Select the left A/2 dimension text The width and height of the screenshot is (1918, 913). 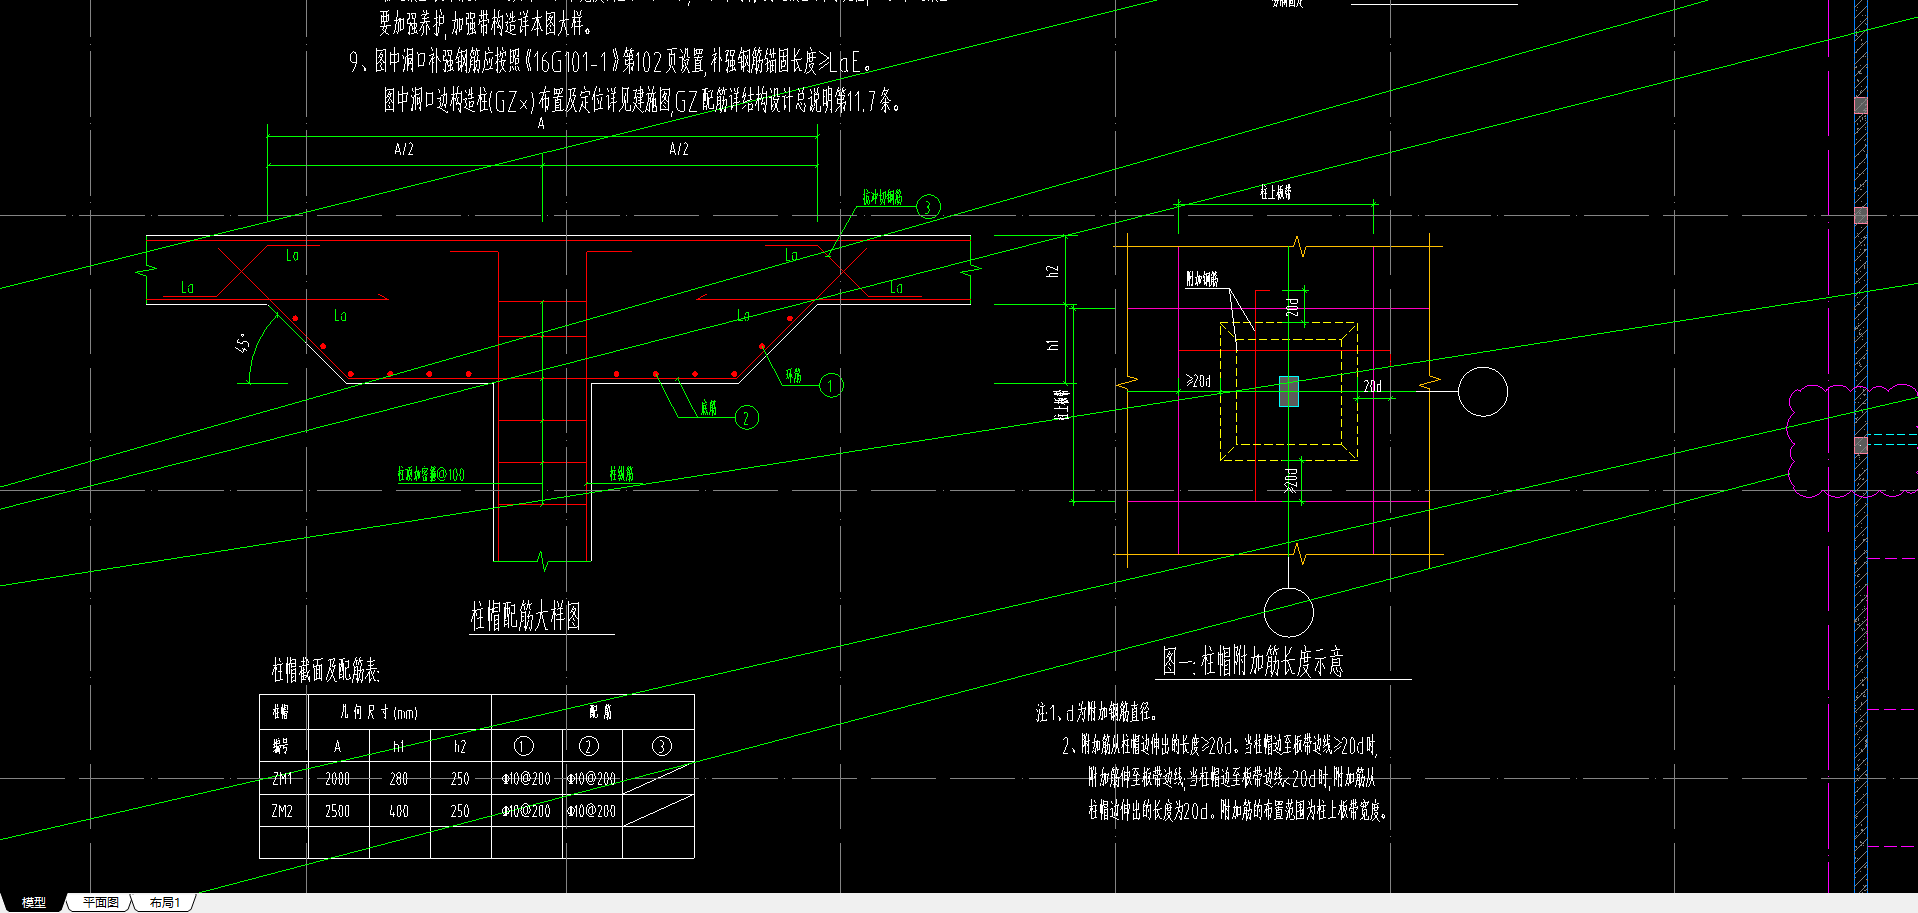(404, 149)
